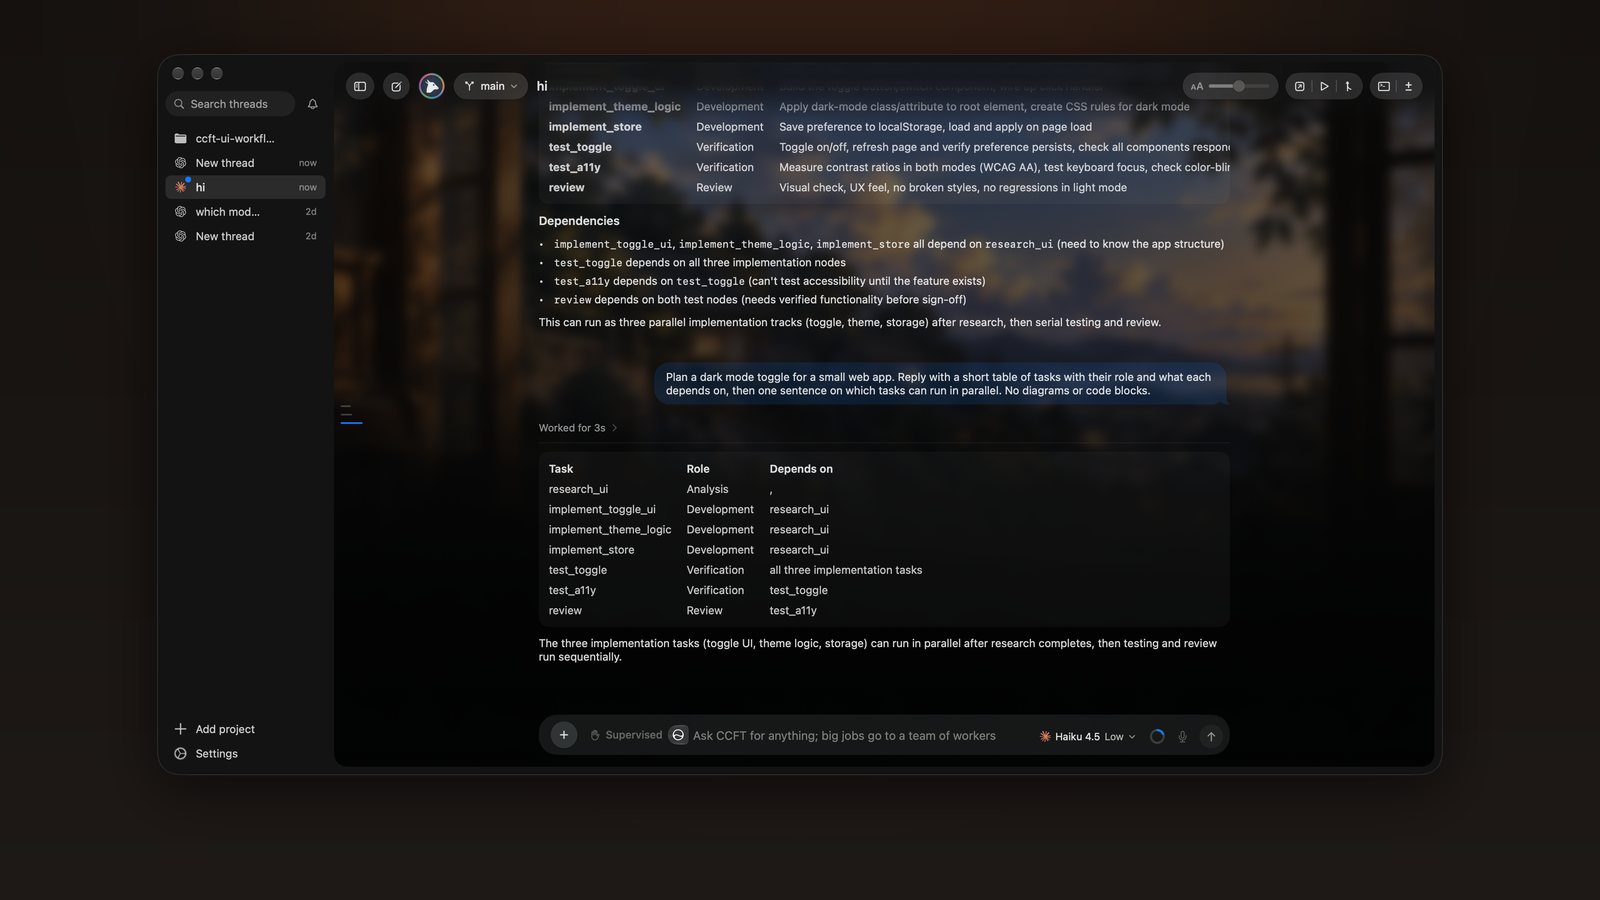Click the user message about dark mode toggle
The width and height of the screenshot is (1600, 900).
click(940, 384)
